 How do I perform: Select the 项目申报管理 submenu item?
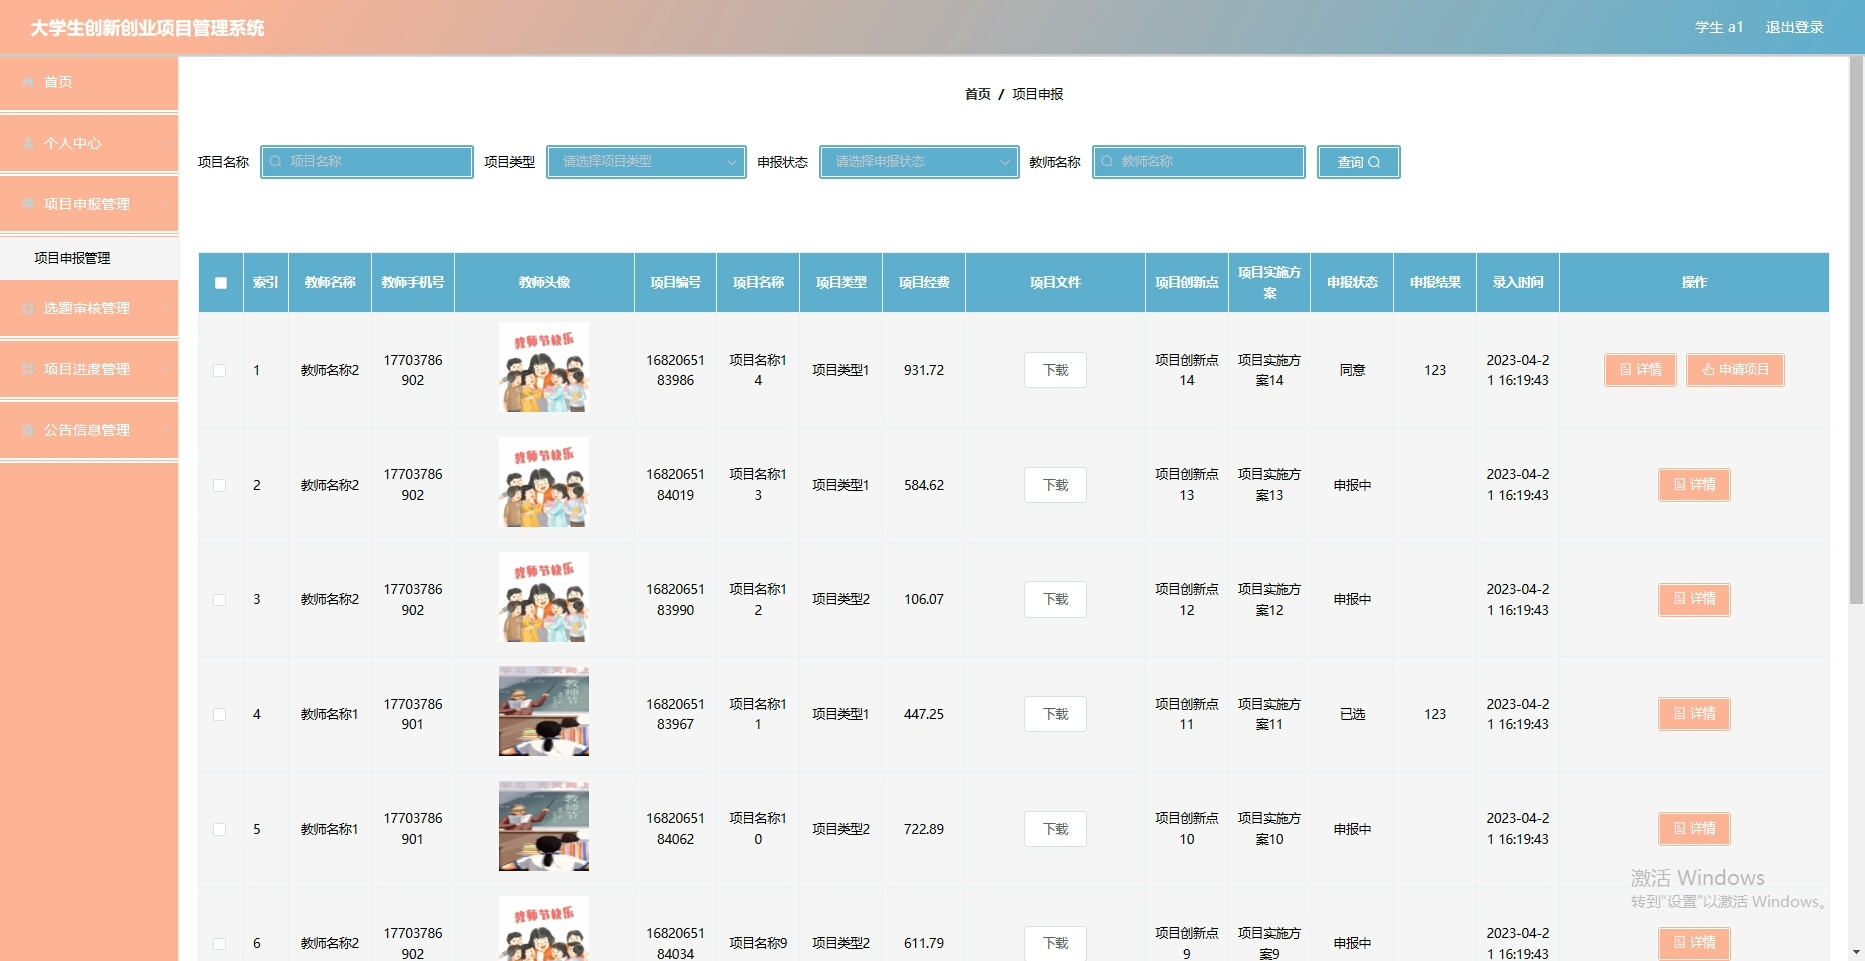coord(89,258)
